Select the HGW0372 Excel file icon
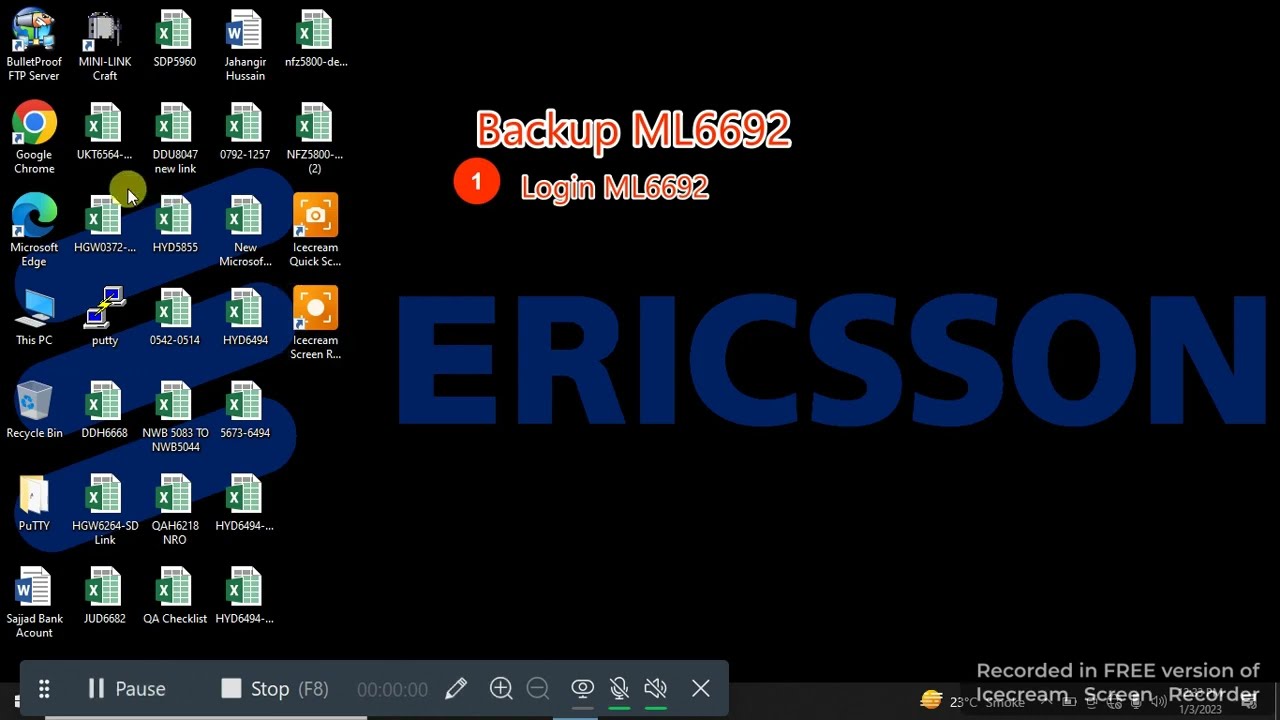Viewport: 1280px width, 720px height. coord(105,225)
